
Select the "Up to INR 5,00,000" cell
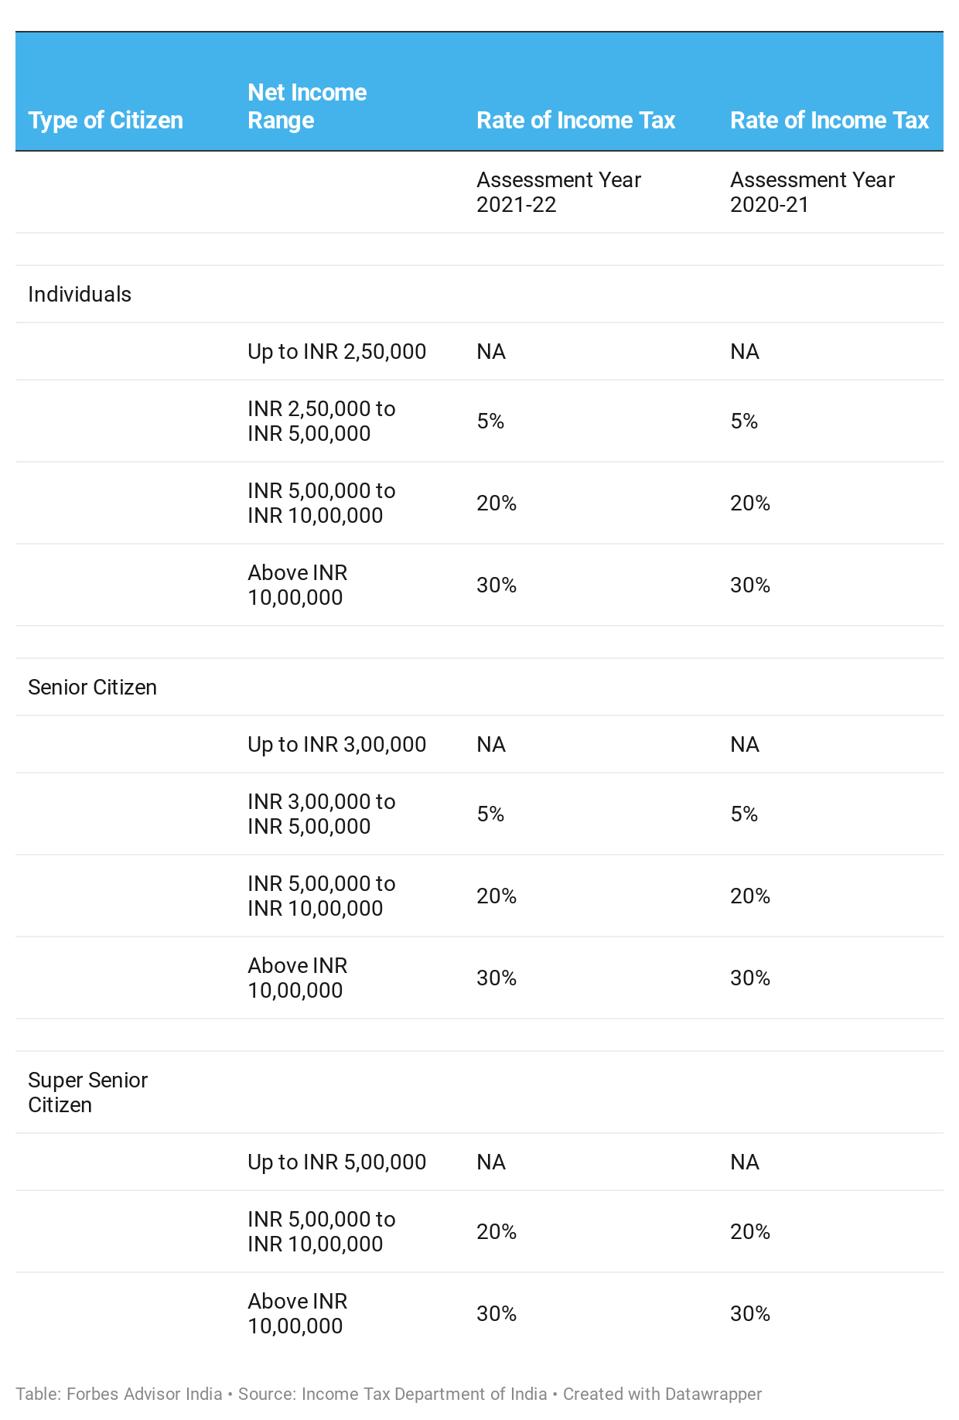coord(337,1162)
